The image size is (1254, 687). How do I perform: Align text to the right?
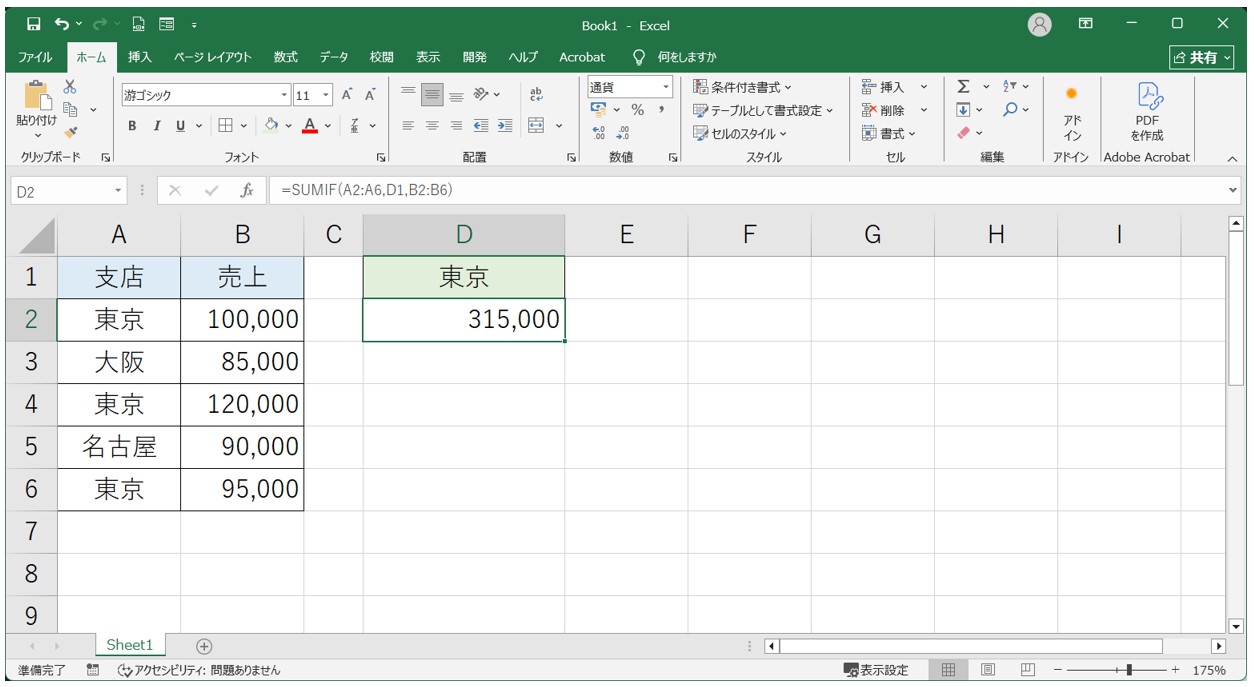(456, 126)
